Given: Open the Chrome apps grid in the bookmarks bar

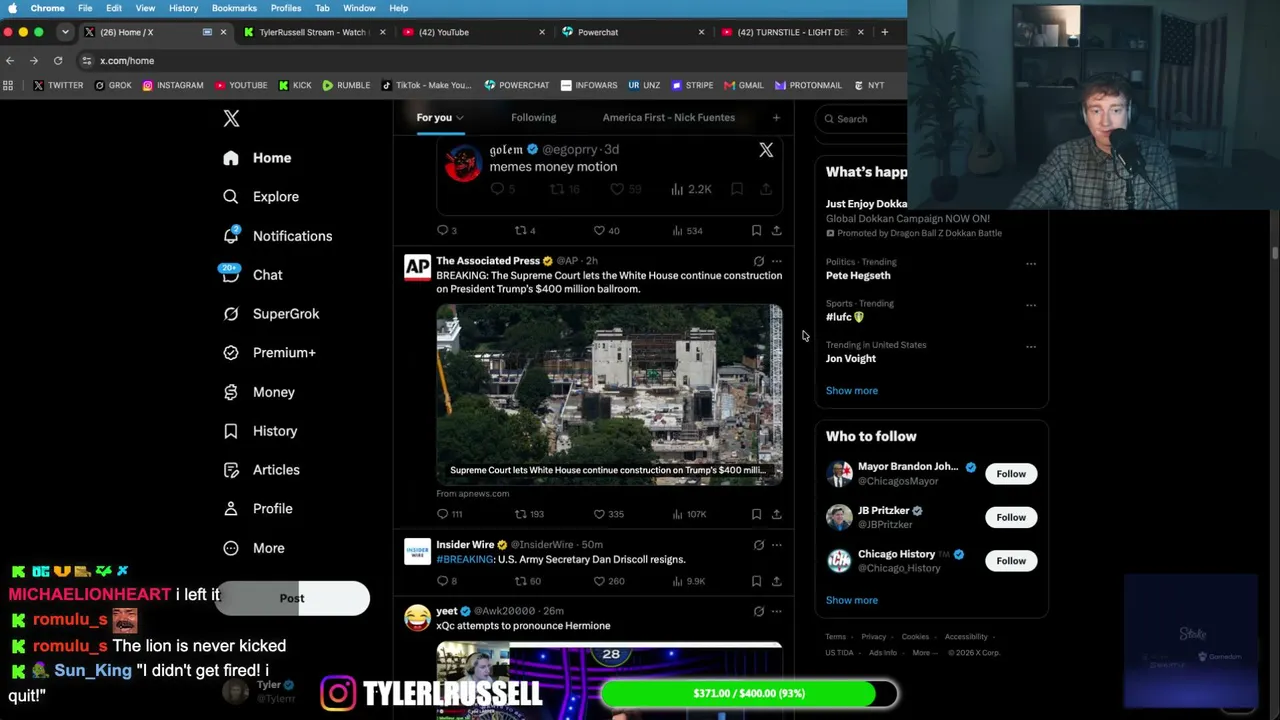Looking at the screenshot, I should tap(8, 85).
